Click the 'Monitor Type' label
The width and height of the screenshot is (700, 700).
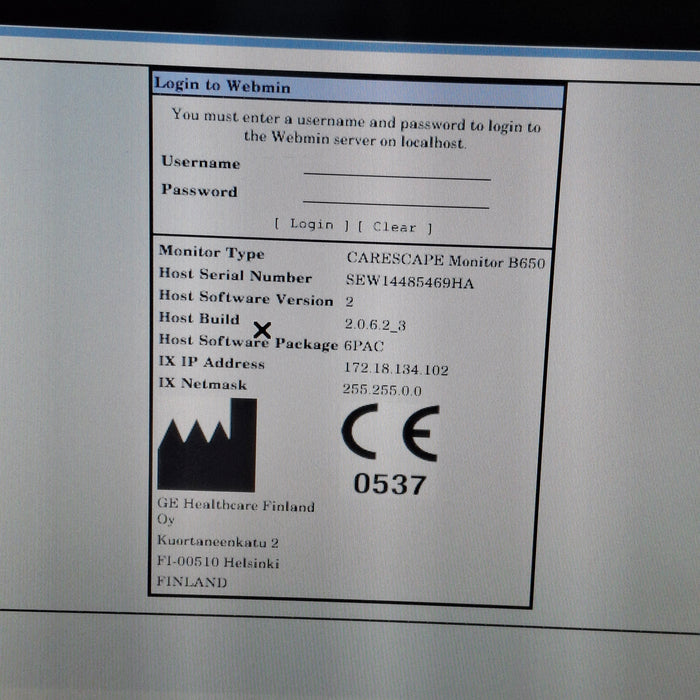[212, 253]
